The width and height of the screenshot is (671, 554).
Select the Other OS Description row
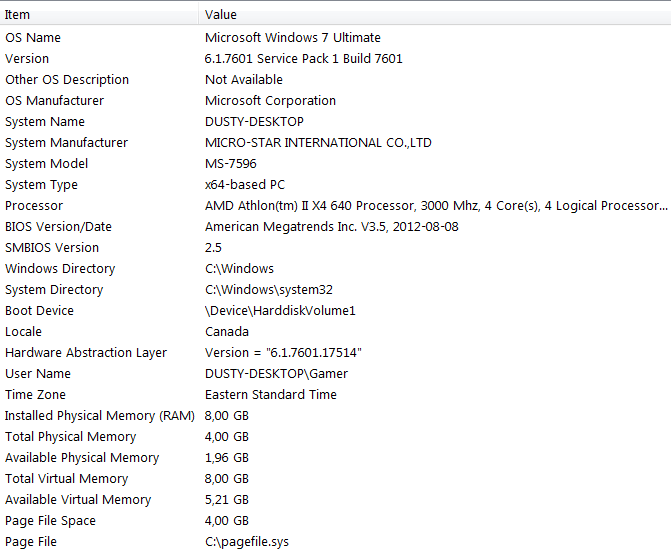pyautogui.click(x=336, y=80)
